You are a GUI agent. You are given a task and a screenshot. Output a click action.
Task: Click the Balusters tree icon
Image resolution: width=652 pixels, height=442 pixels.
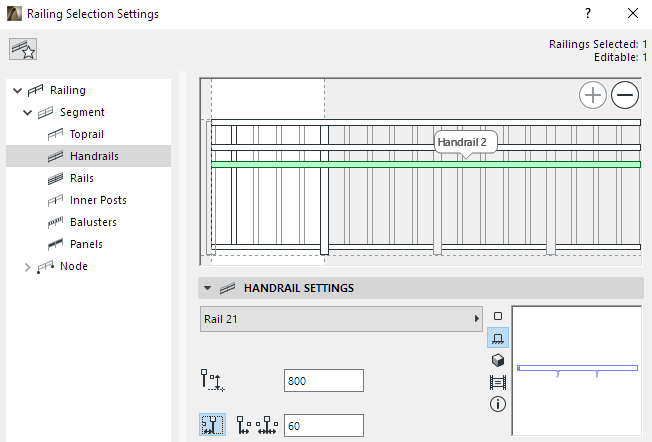click(55, 222)
